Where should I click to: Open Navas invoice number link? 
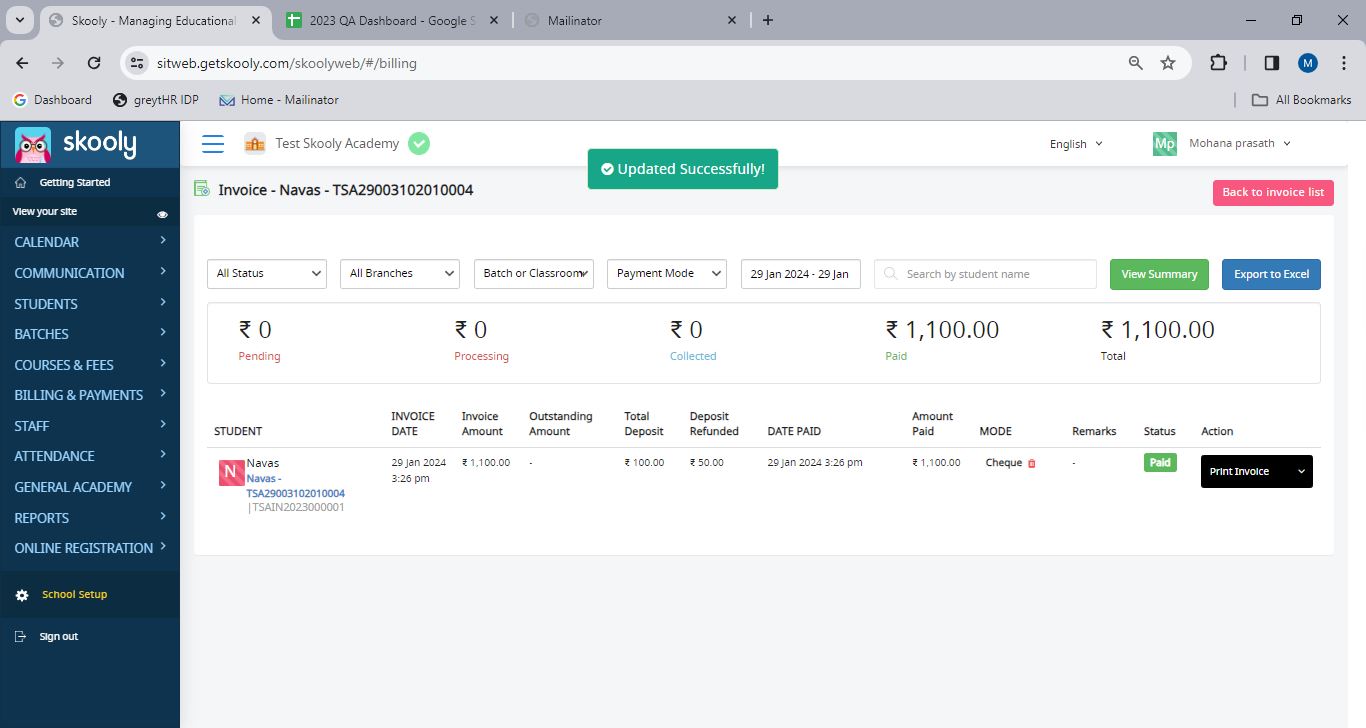click(x=296, y=486)
